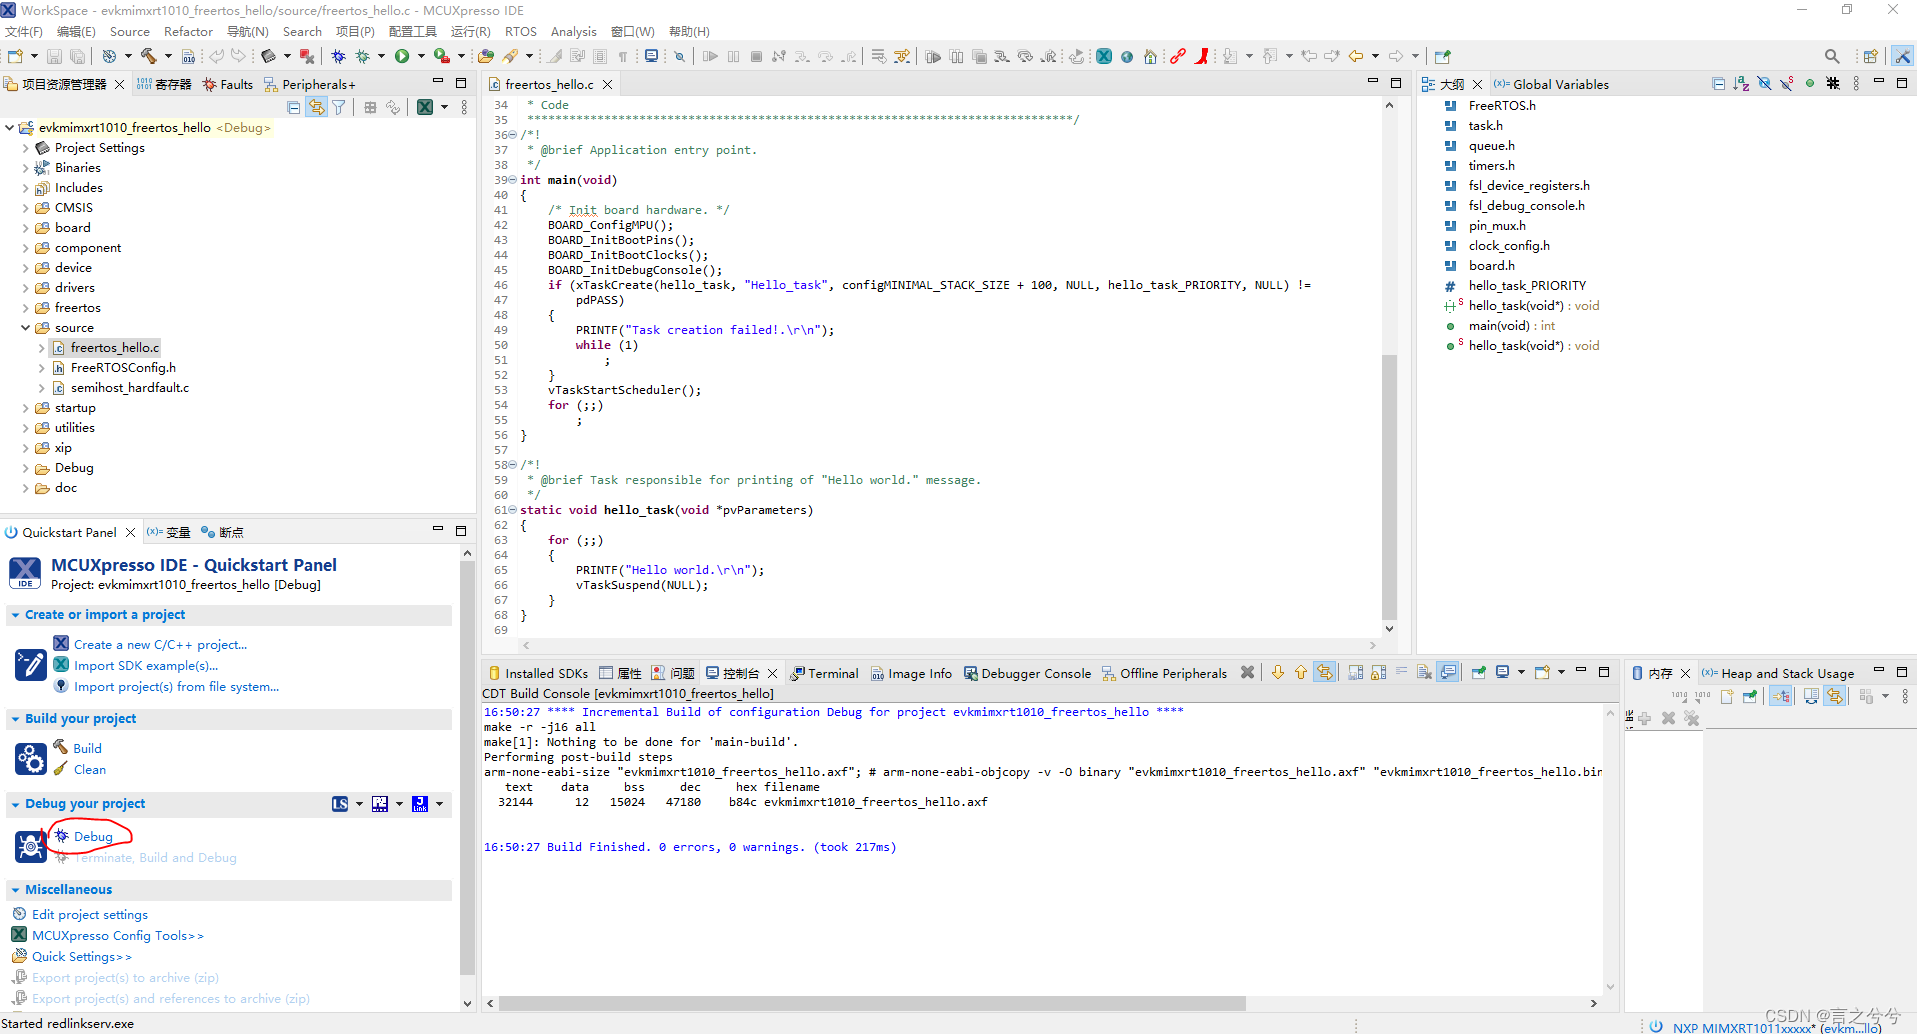Click the home icon in the main toolbar
This screenshot has height=1034, width=1917.
(x=1151, y=56)
